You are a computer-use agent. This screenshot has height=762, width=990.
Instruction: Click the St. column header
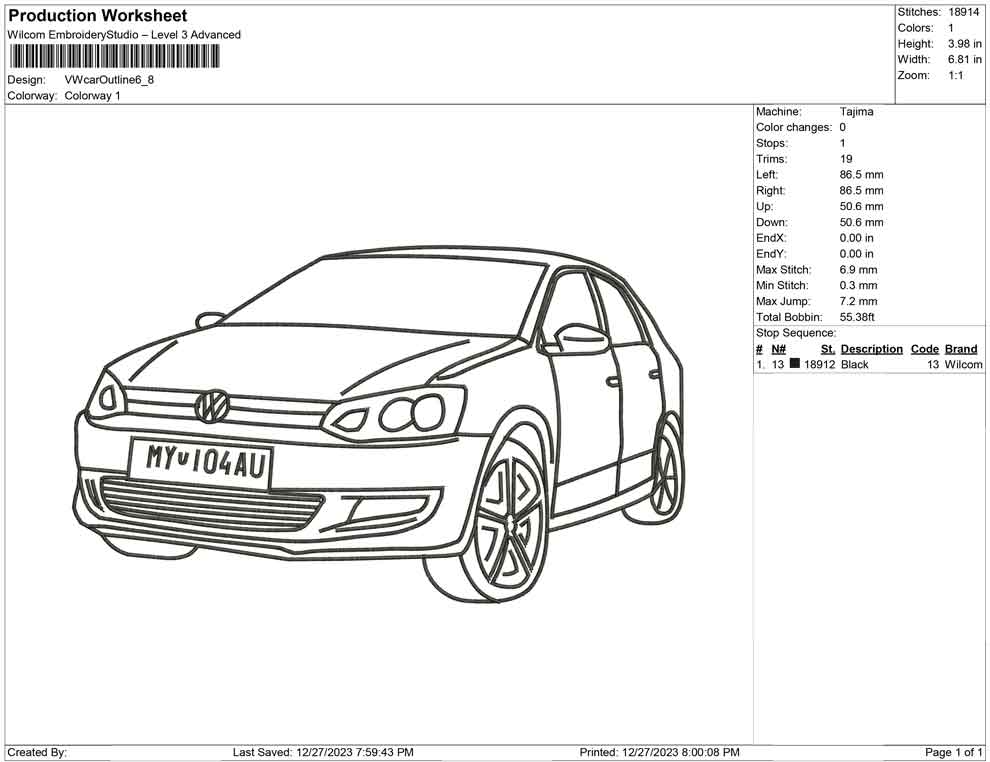(827, 349)
